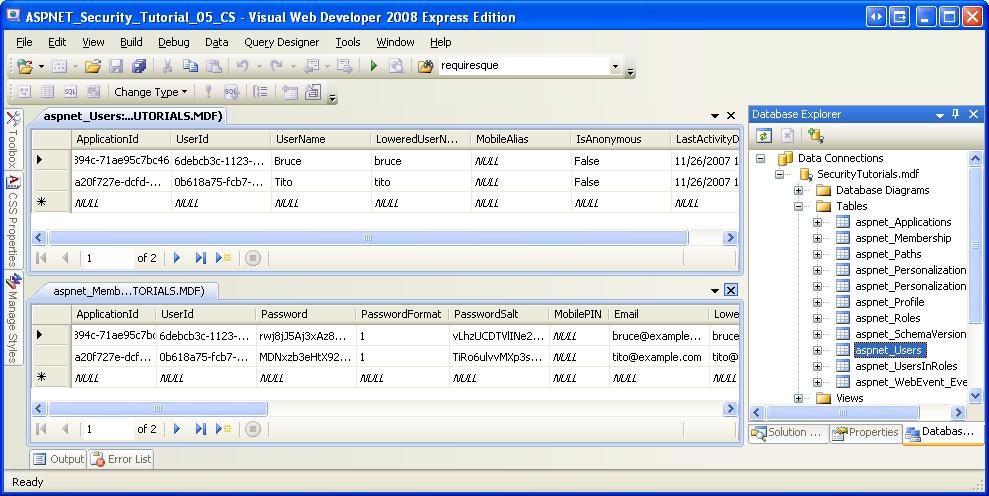Click the record number field in aspnet_Users grid

point(108,257)
